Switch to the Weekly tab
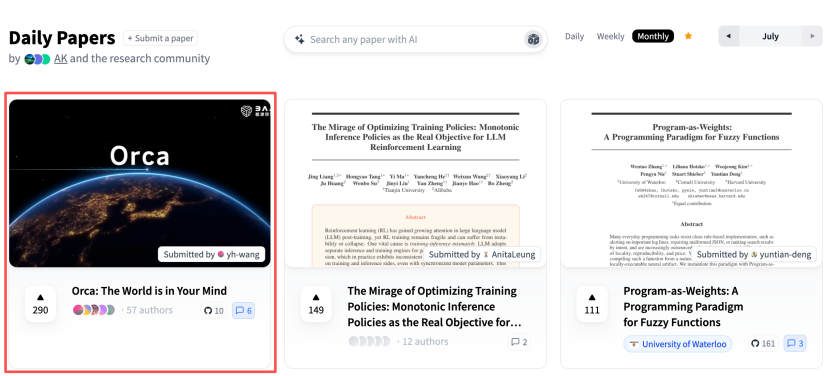This screenshot has height=376, width=828. (x=610, y=36)
